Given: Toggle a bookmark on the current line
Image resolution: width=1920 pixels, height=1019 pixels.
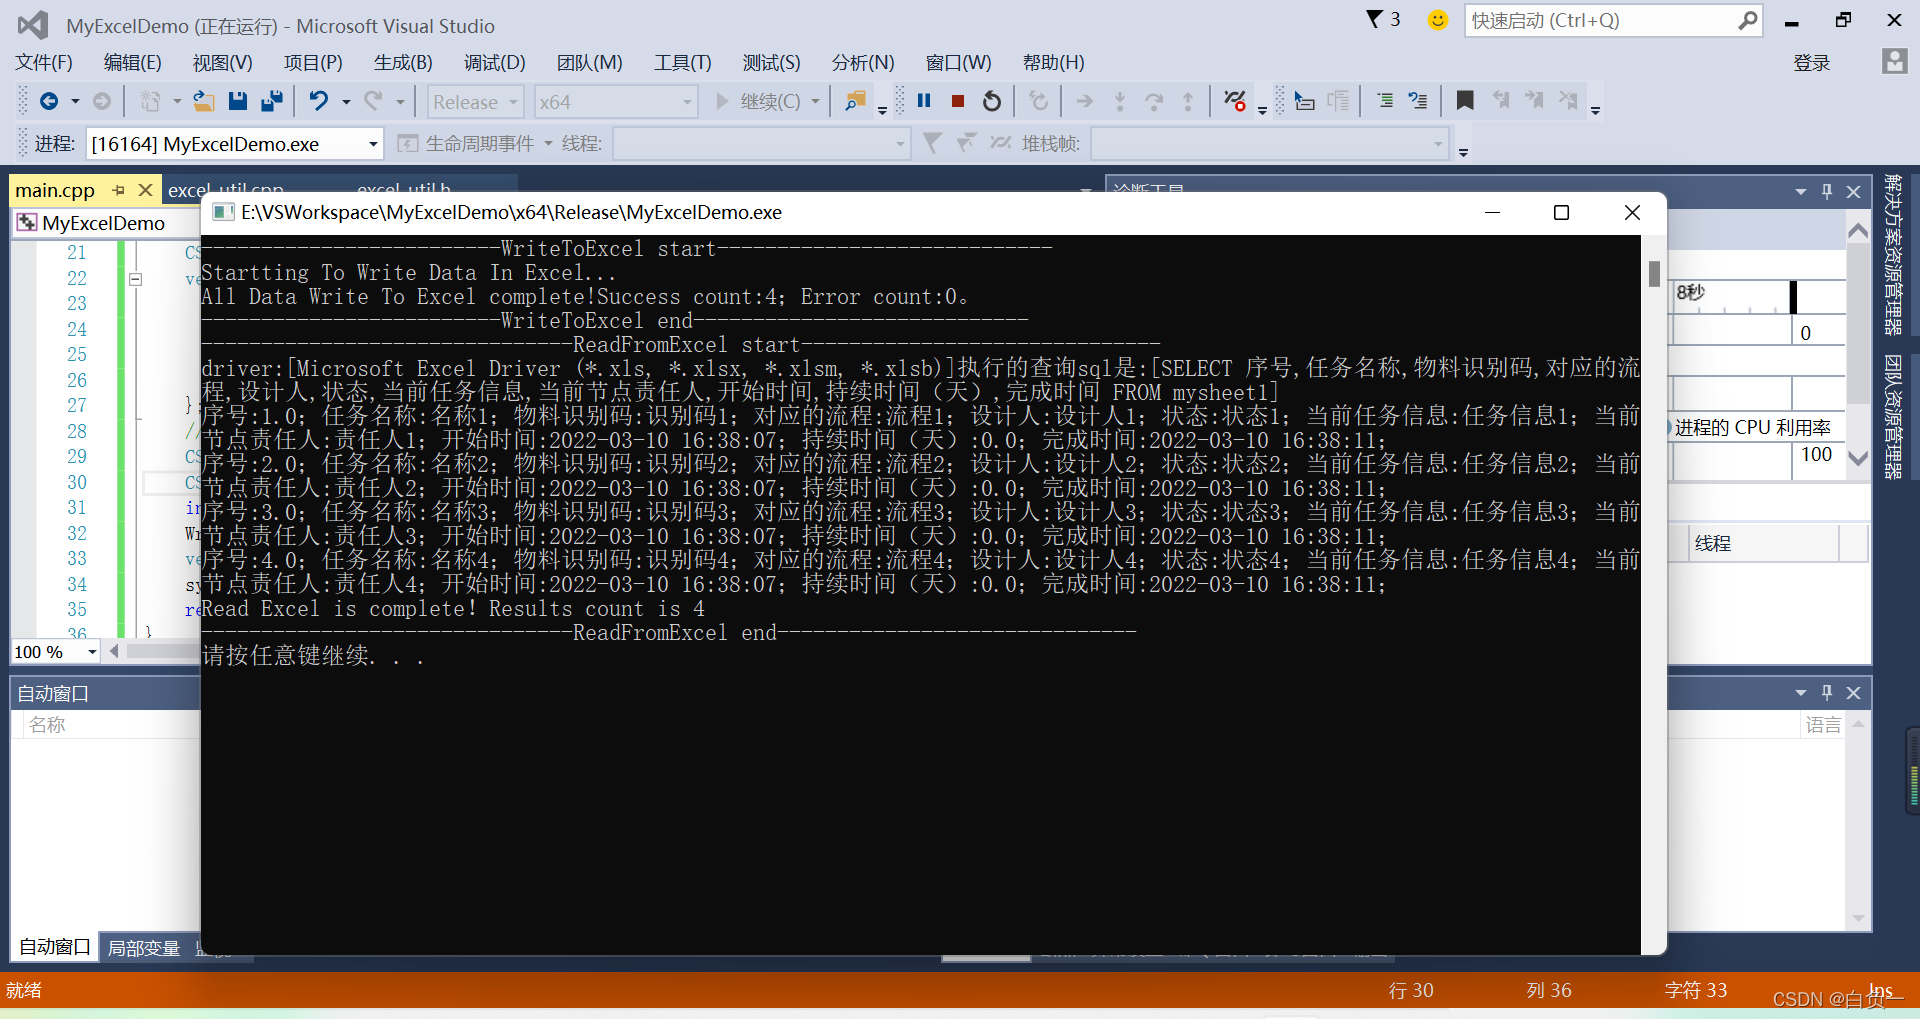Looking at the screenshot, I should pyautogui.click(x=1465, y=101).
